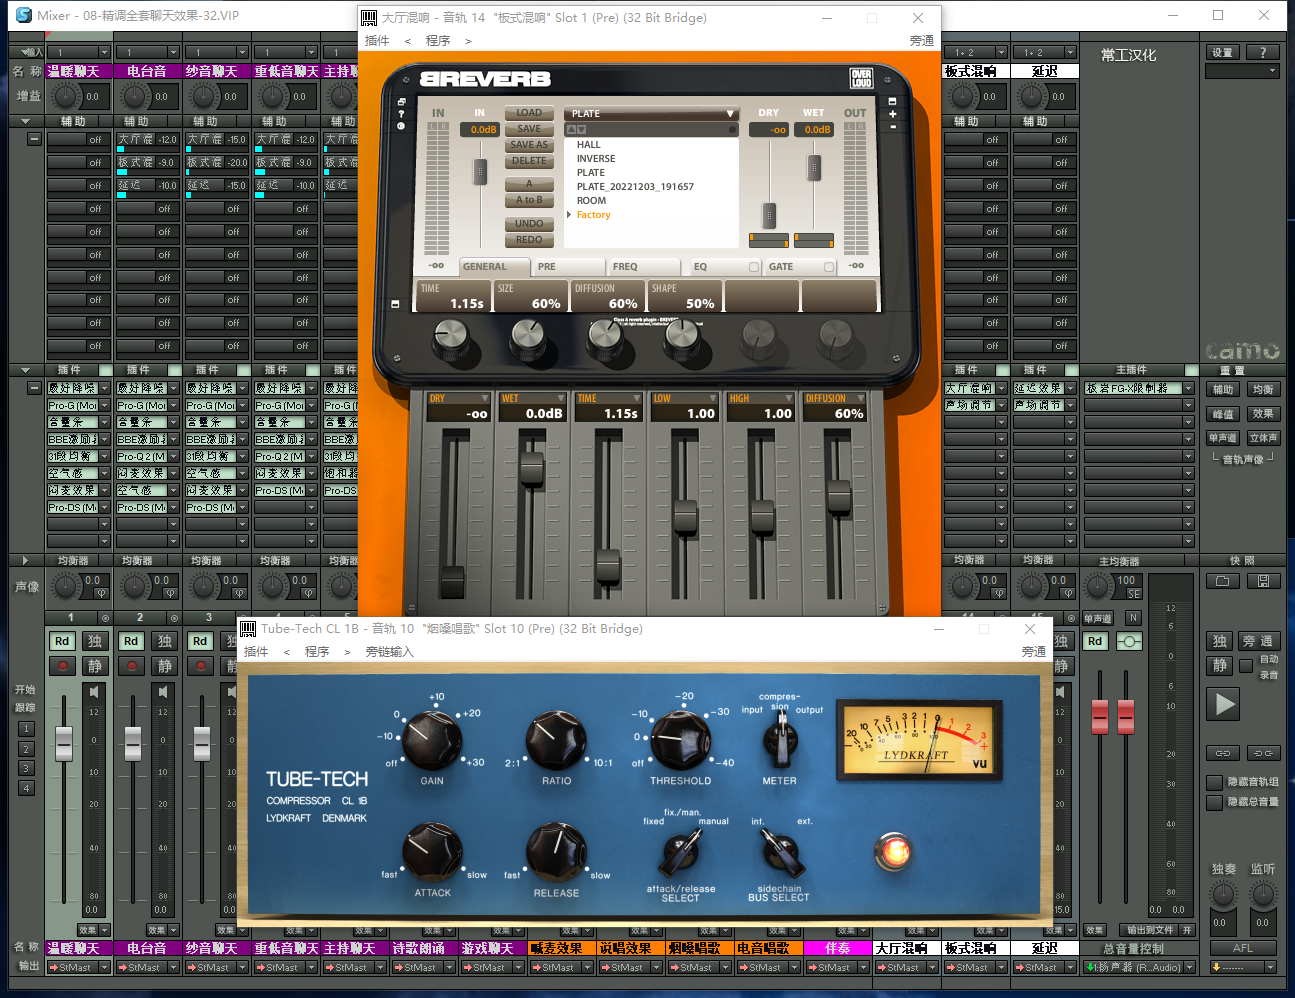Open the DIFFUSION fader parameter dropdown
The width and height of the screenshot is (1295, 998).
click(860, 398)
